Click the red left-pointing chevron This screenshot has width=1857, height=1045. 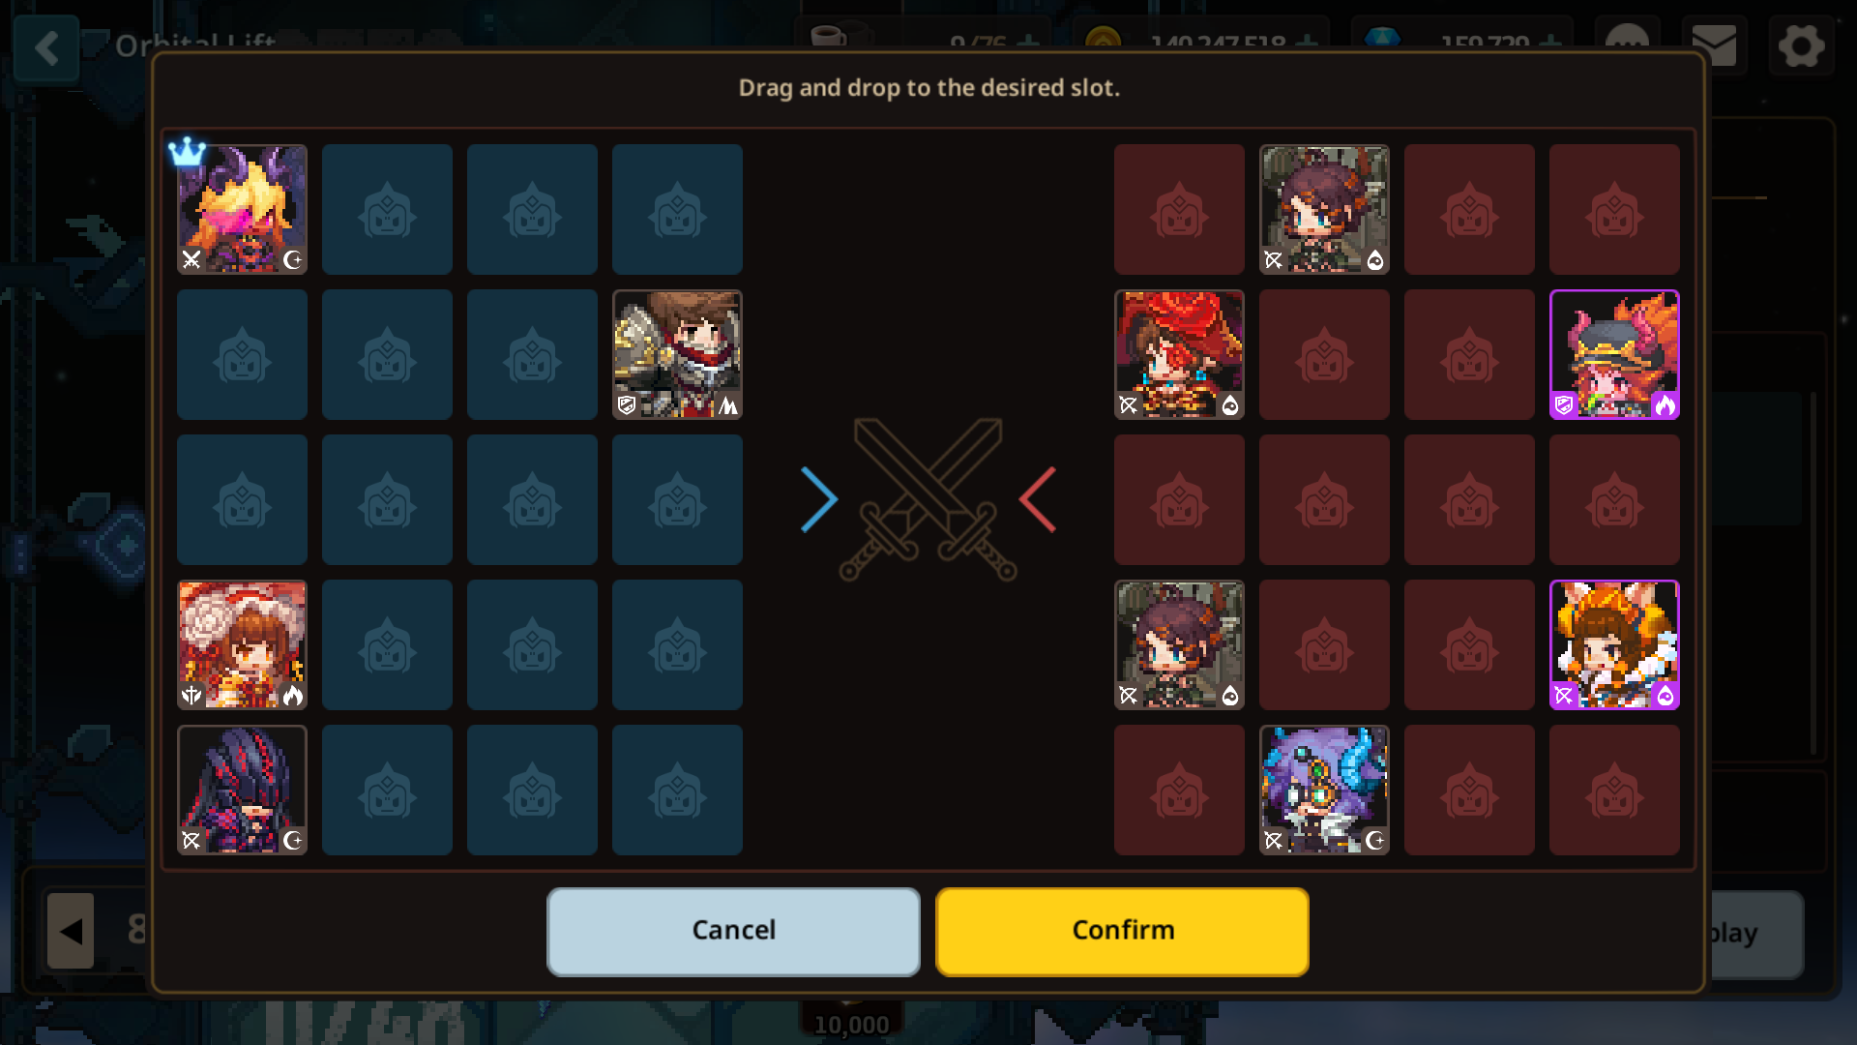tap(1038, 499)
